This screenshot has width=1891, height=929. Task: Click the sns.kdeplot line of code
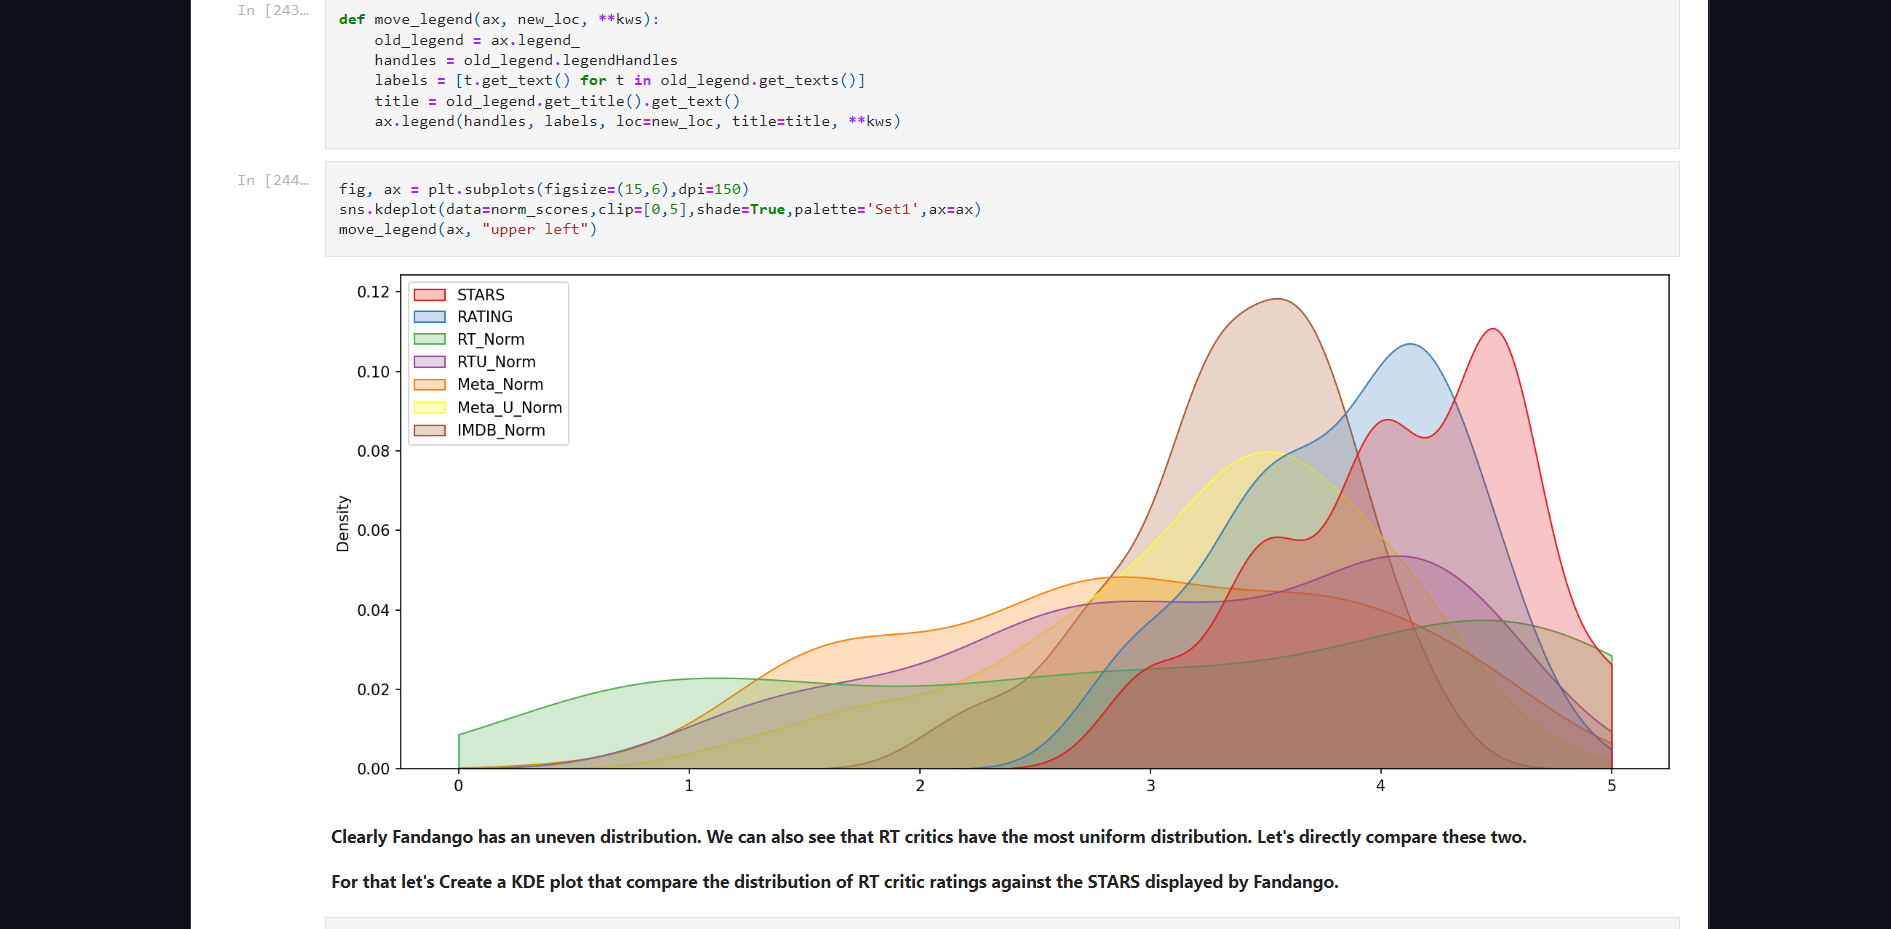click(x=659, y=210)
